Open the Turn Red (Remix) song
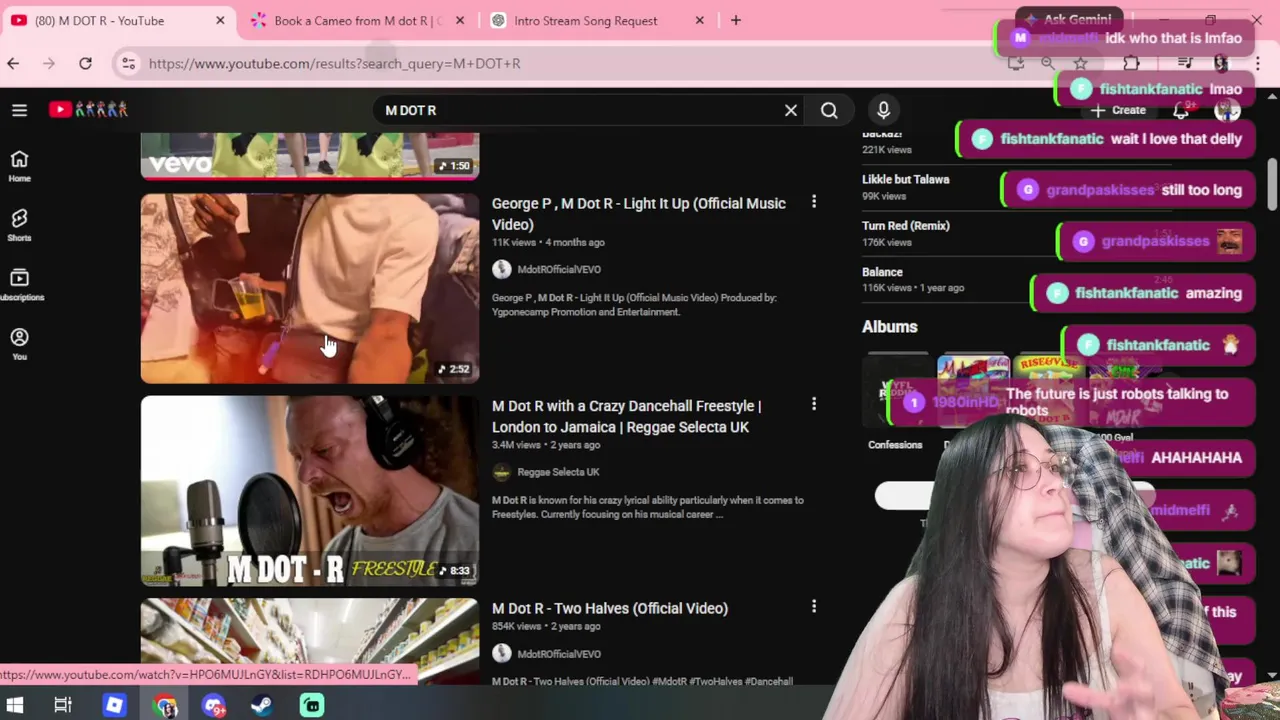1280x720 pixels. (905, 225)
